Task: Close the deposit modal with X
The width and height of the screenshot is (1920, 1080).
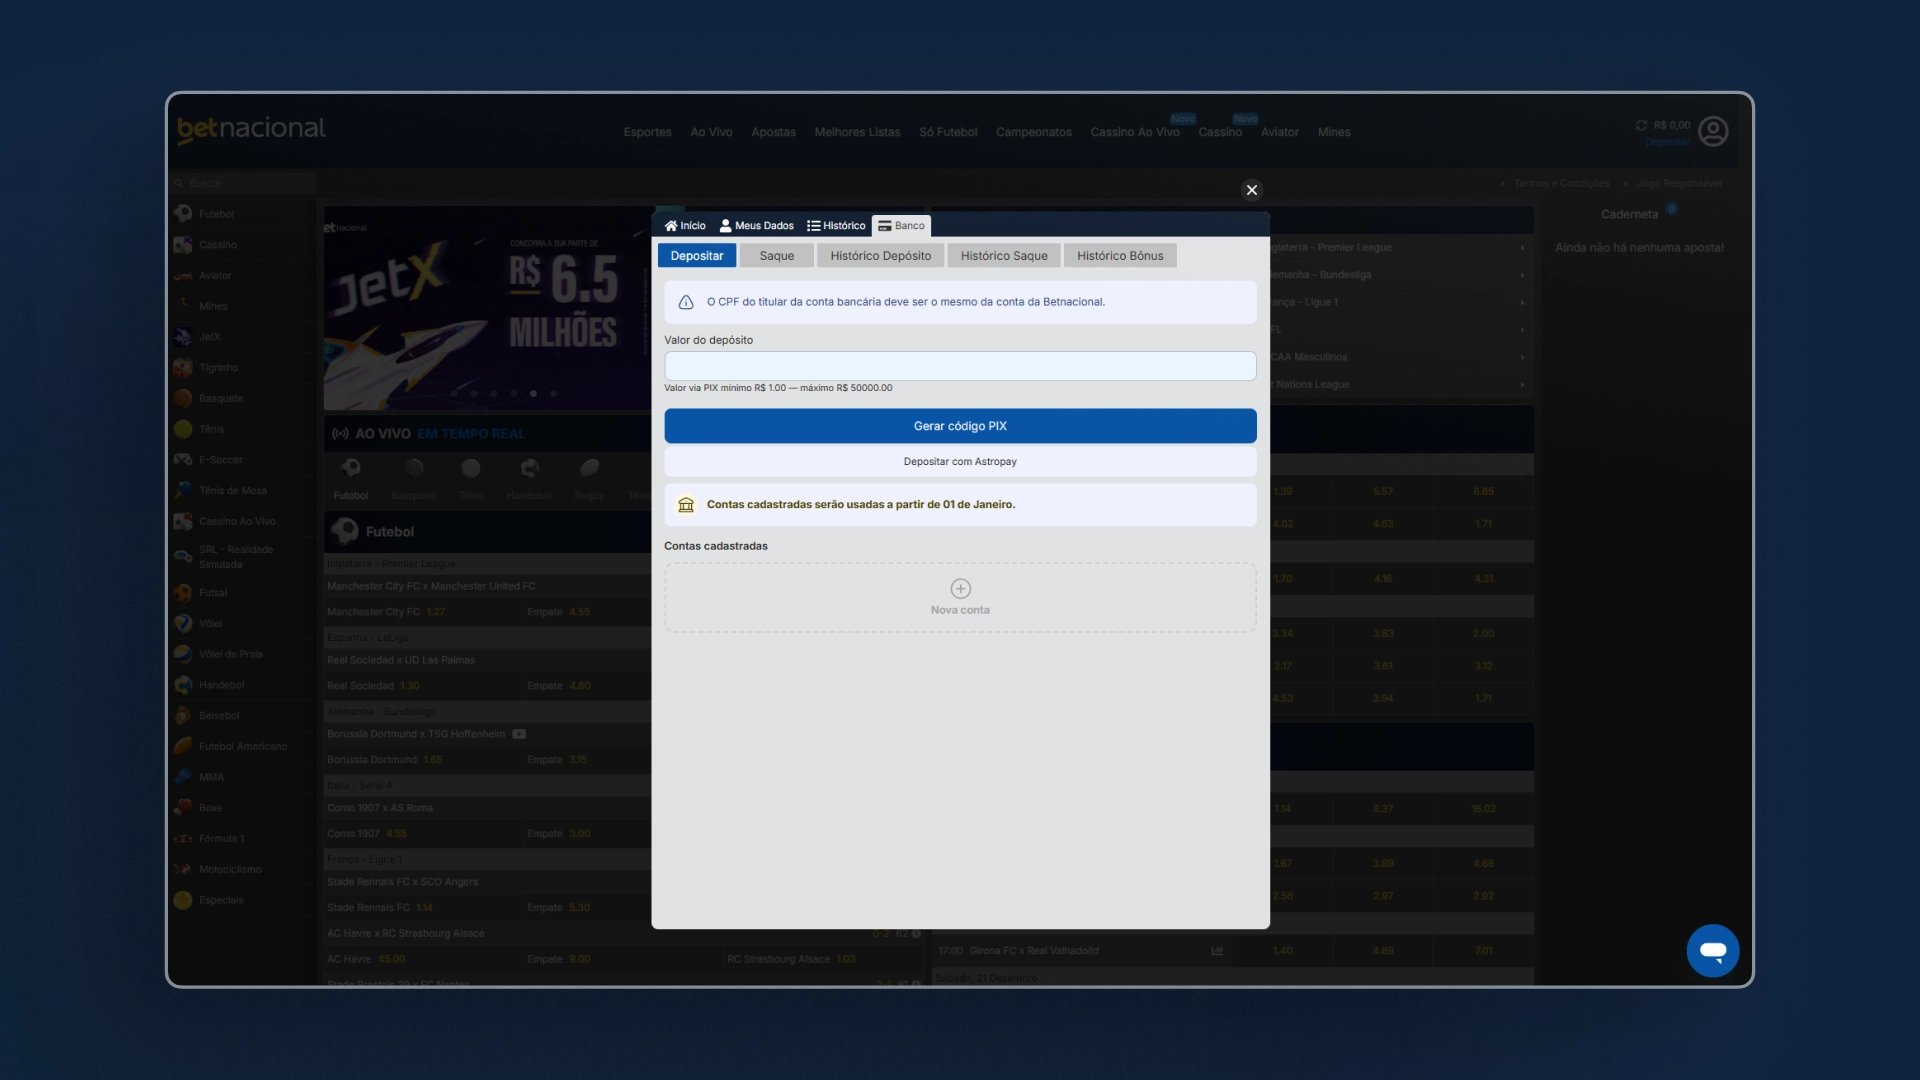Action: pyautogui.click(x=1251, y=190)
